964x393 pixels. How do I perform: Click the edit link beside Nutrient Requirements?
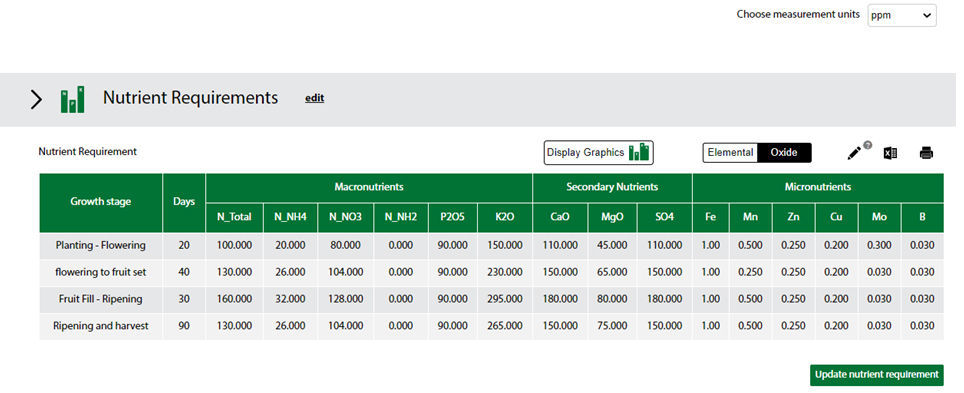[x=314, y=98]
